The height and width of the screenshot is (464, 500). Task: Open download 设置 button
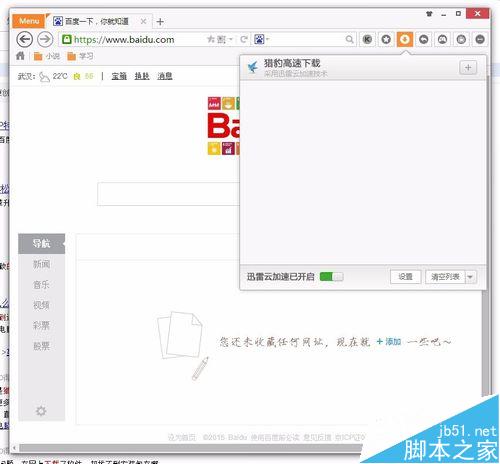pos(405,277)
